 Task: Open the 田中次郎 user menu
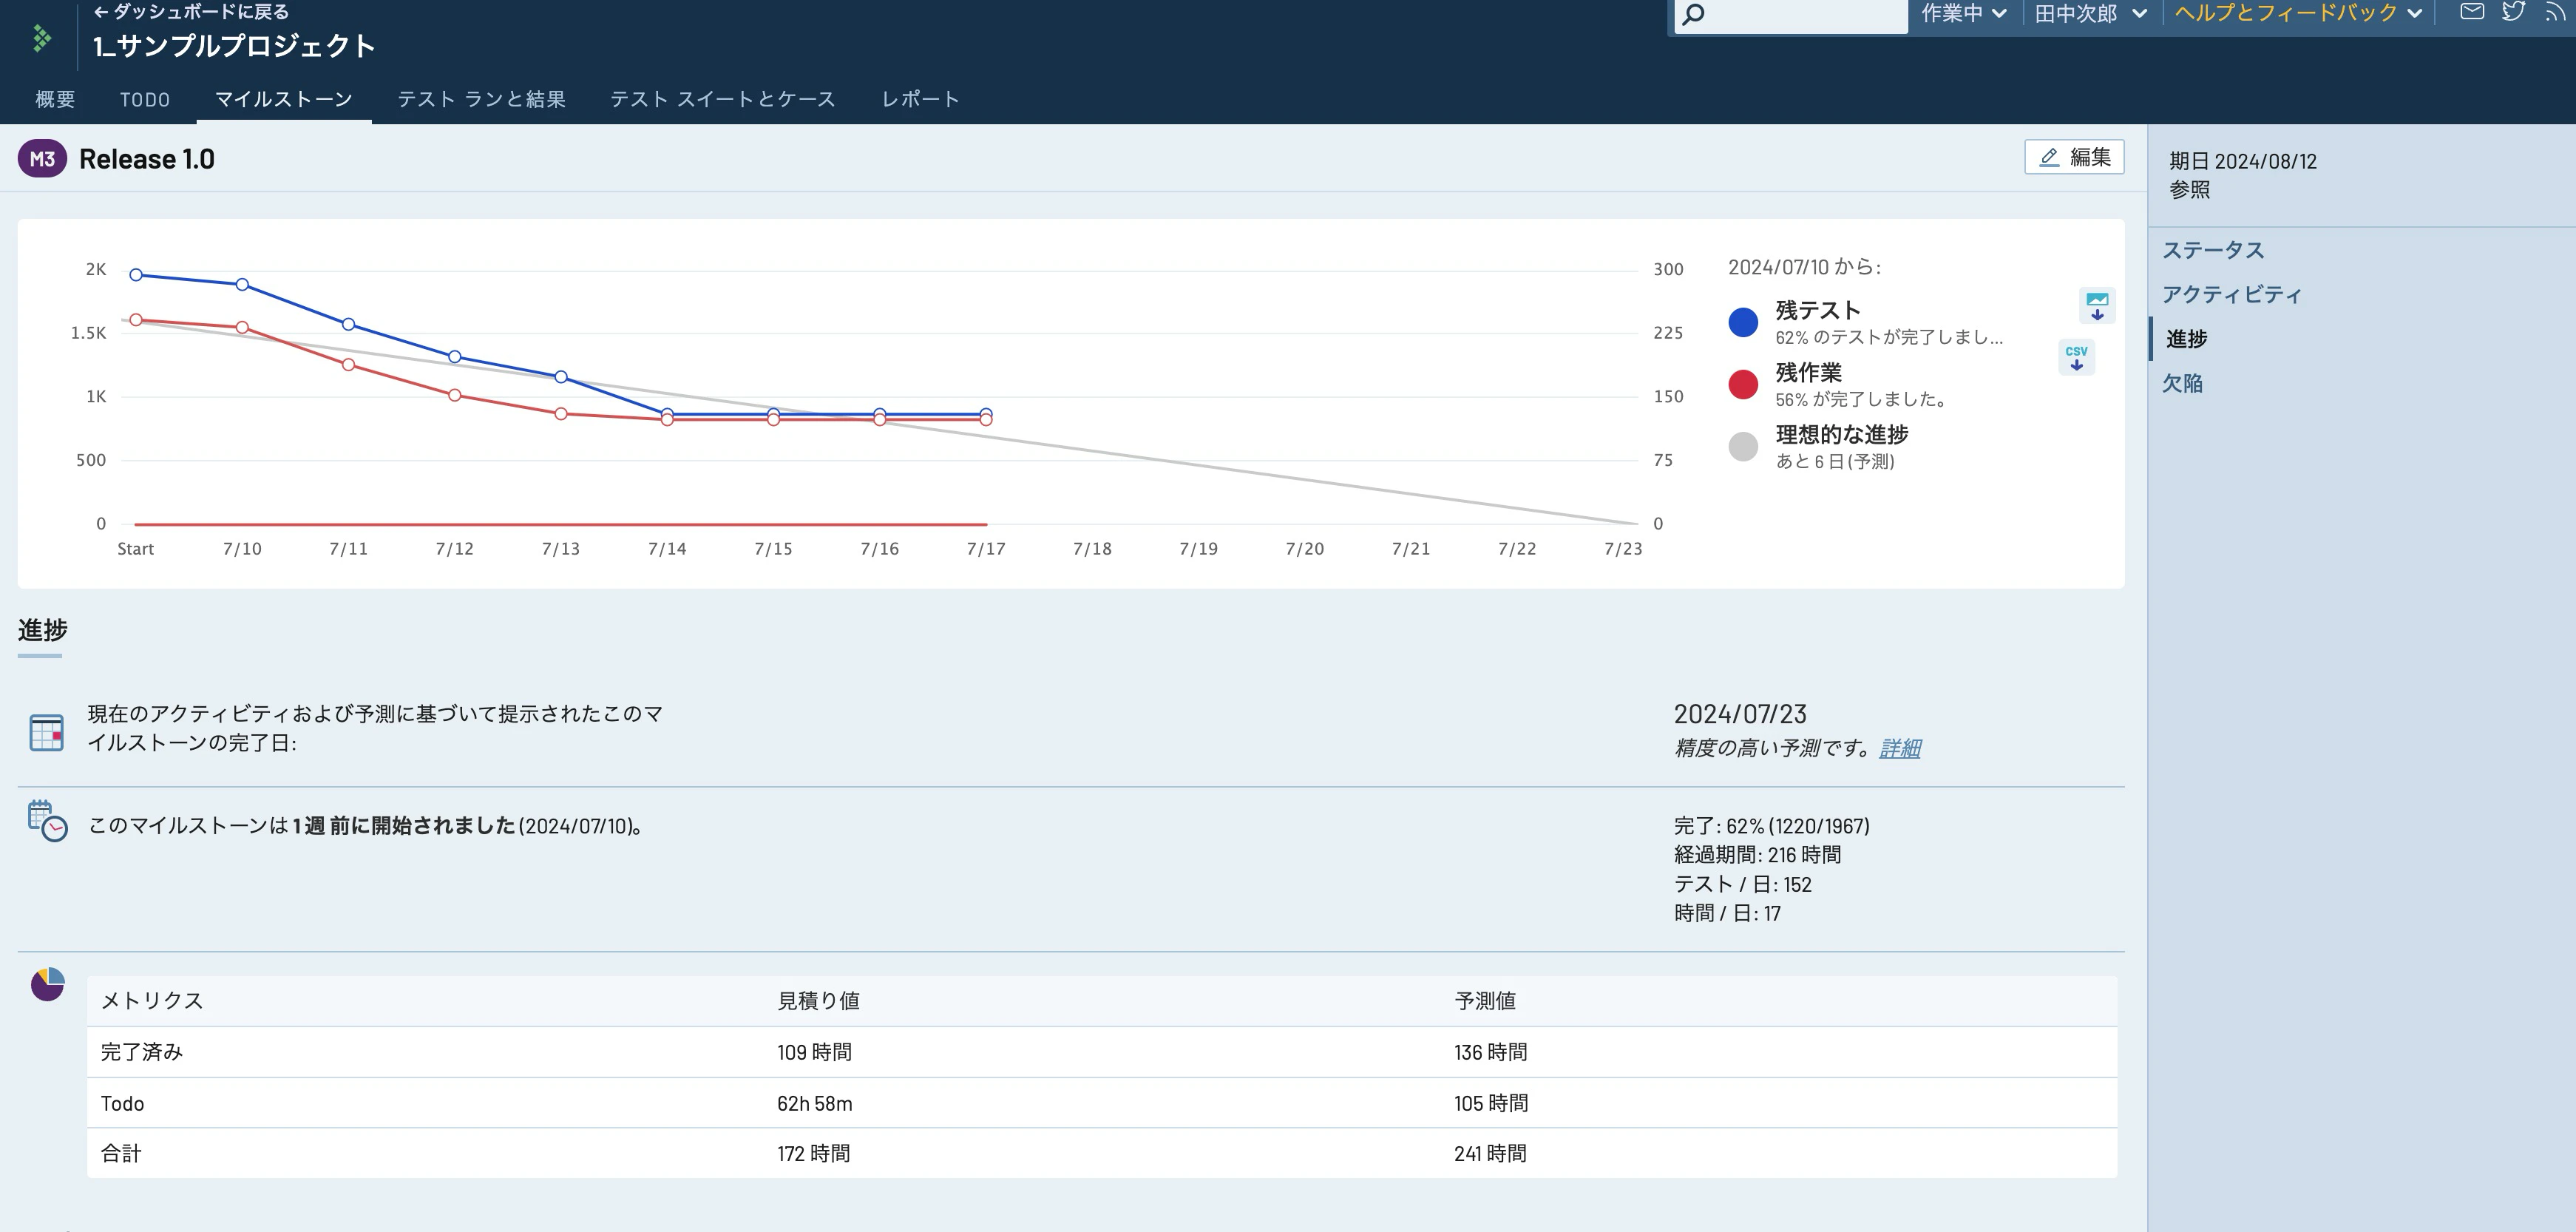pyautogui.click(x=2090, y=13)
